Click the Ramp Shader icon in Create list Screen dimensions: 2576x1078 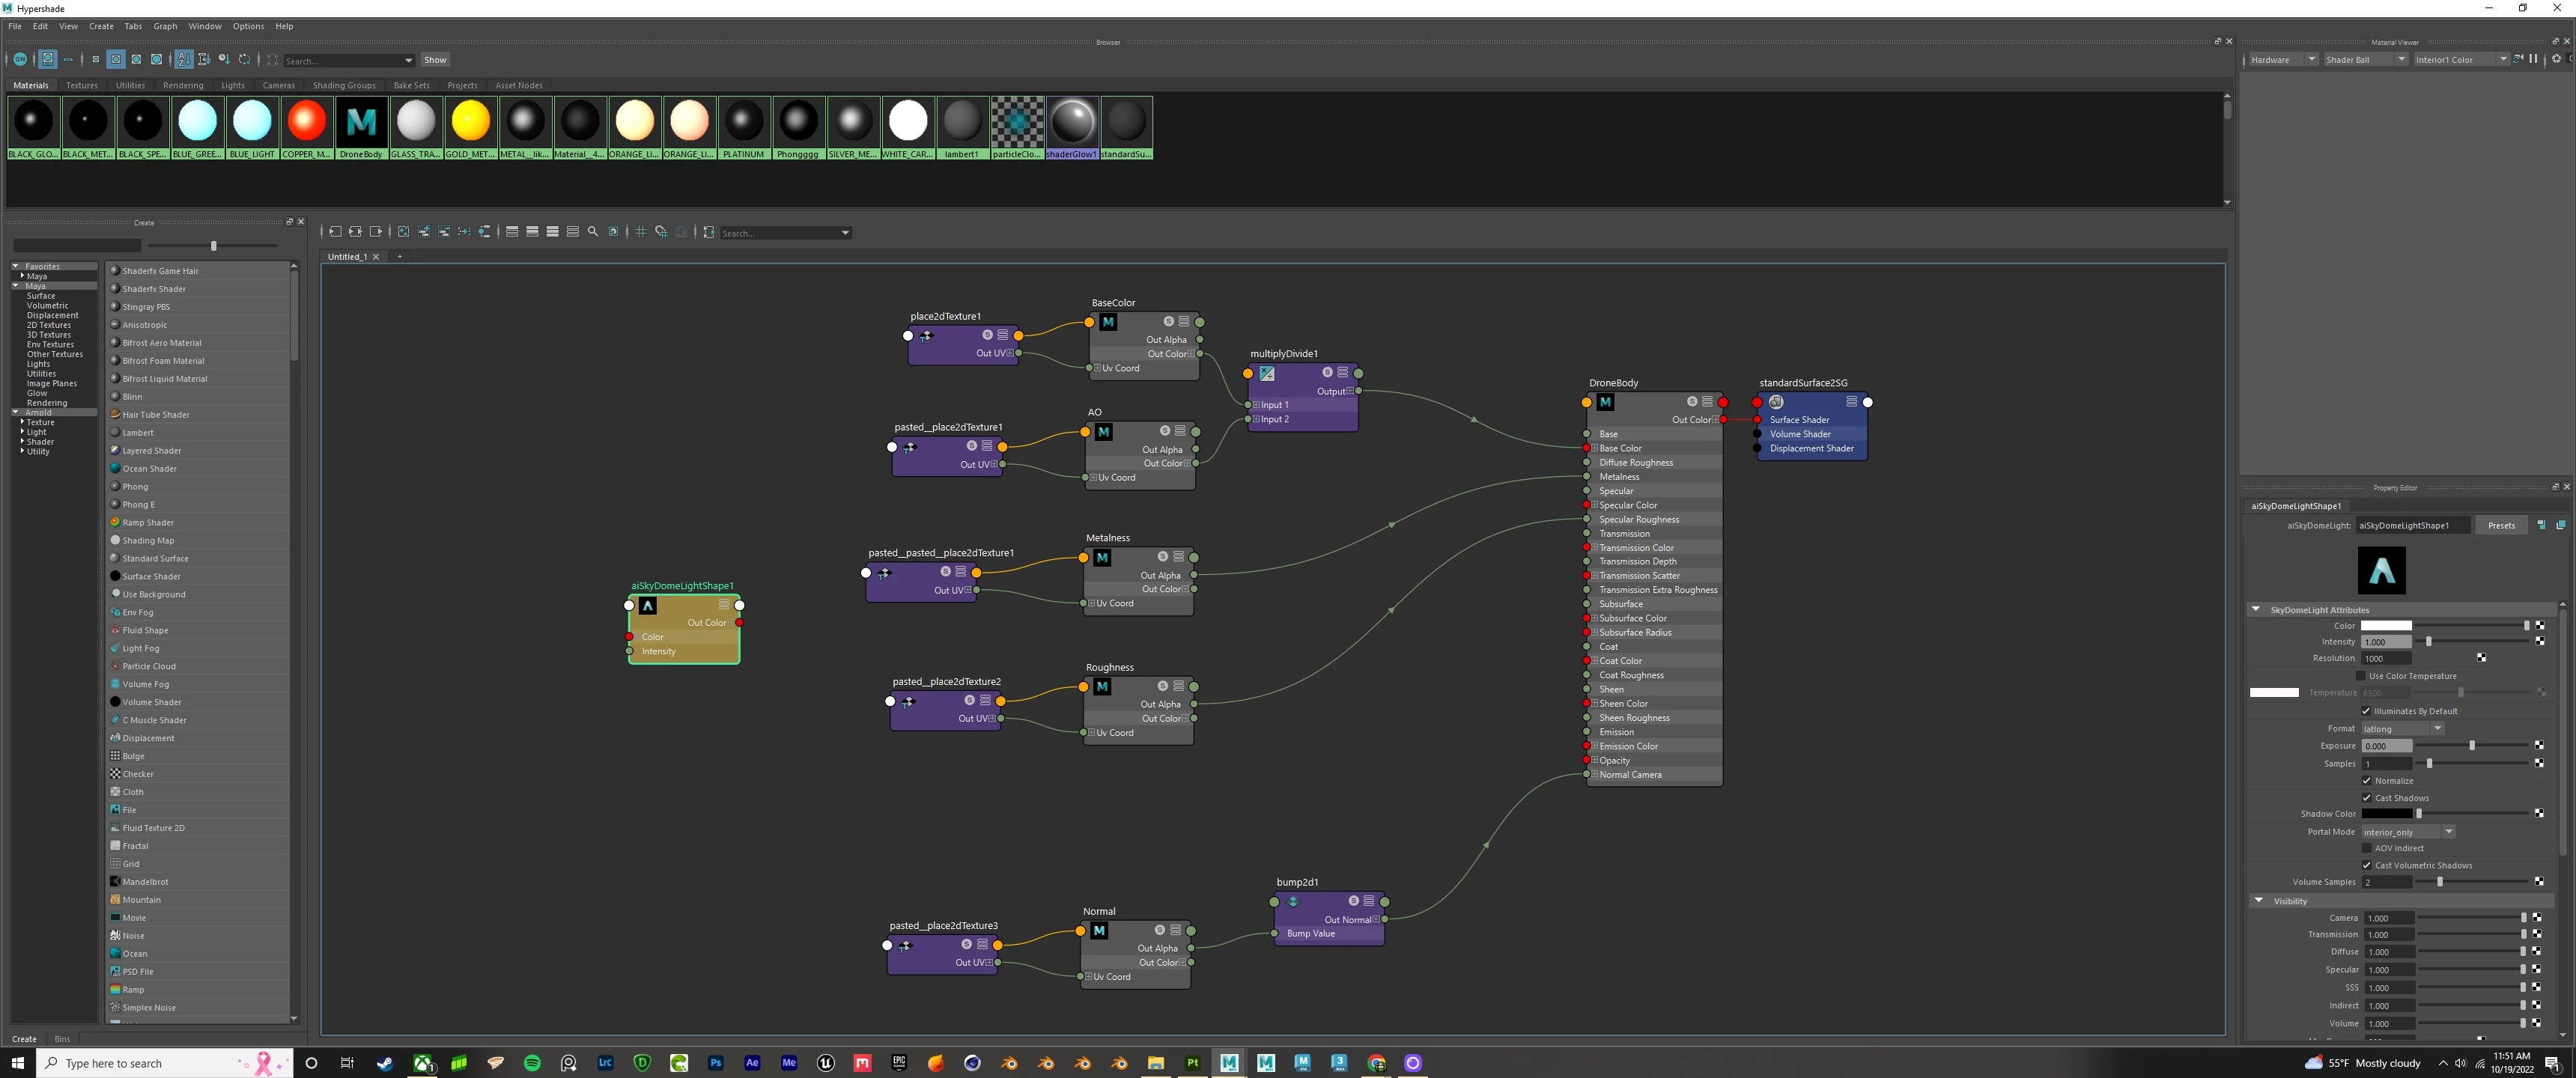pyautogui.click(x=115, y=522)
